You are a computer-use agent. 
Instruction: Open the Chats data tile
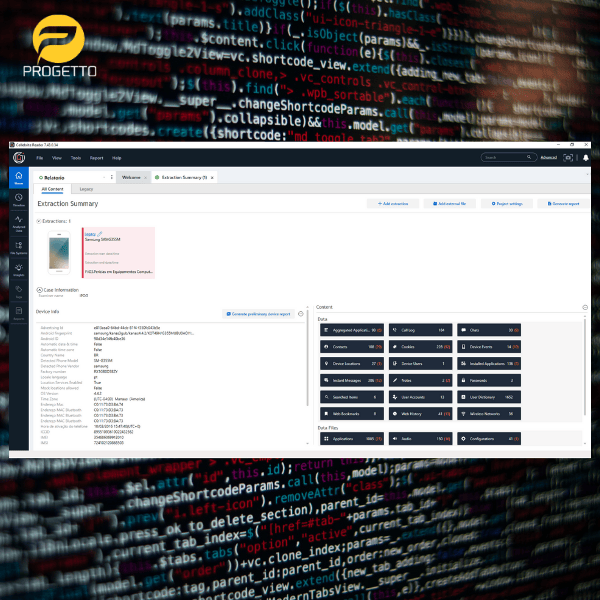489,329
